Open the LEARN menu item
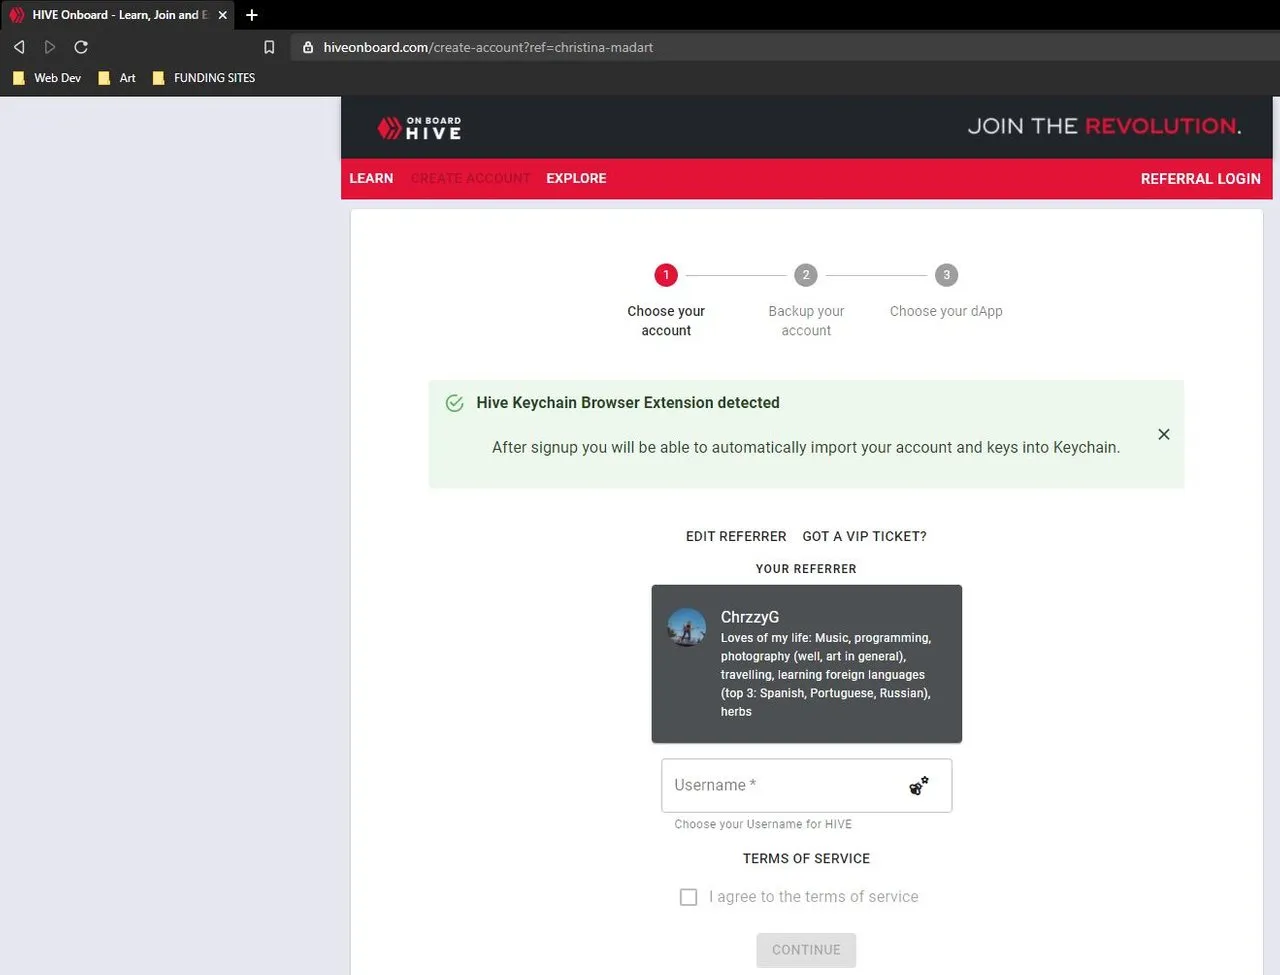The image size is (1280, 975). (371, 178)
